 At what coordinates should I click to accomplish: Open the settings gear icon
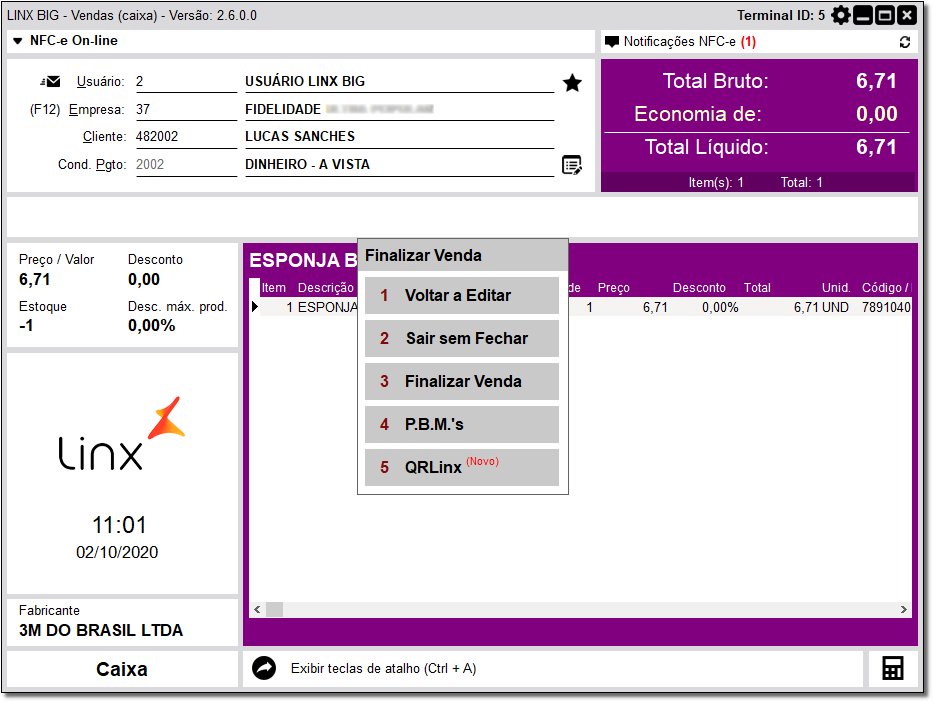(841, 15)
